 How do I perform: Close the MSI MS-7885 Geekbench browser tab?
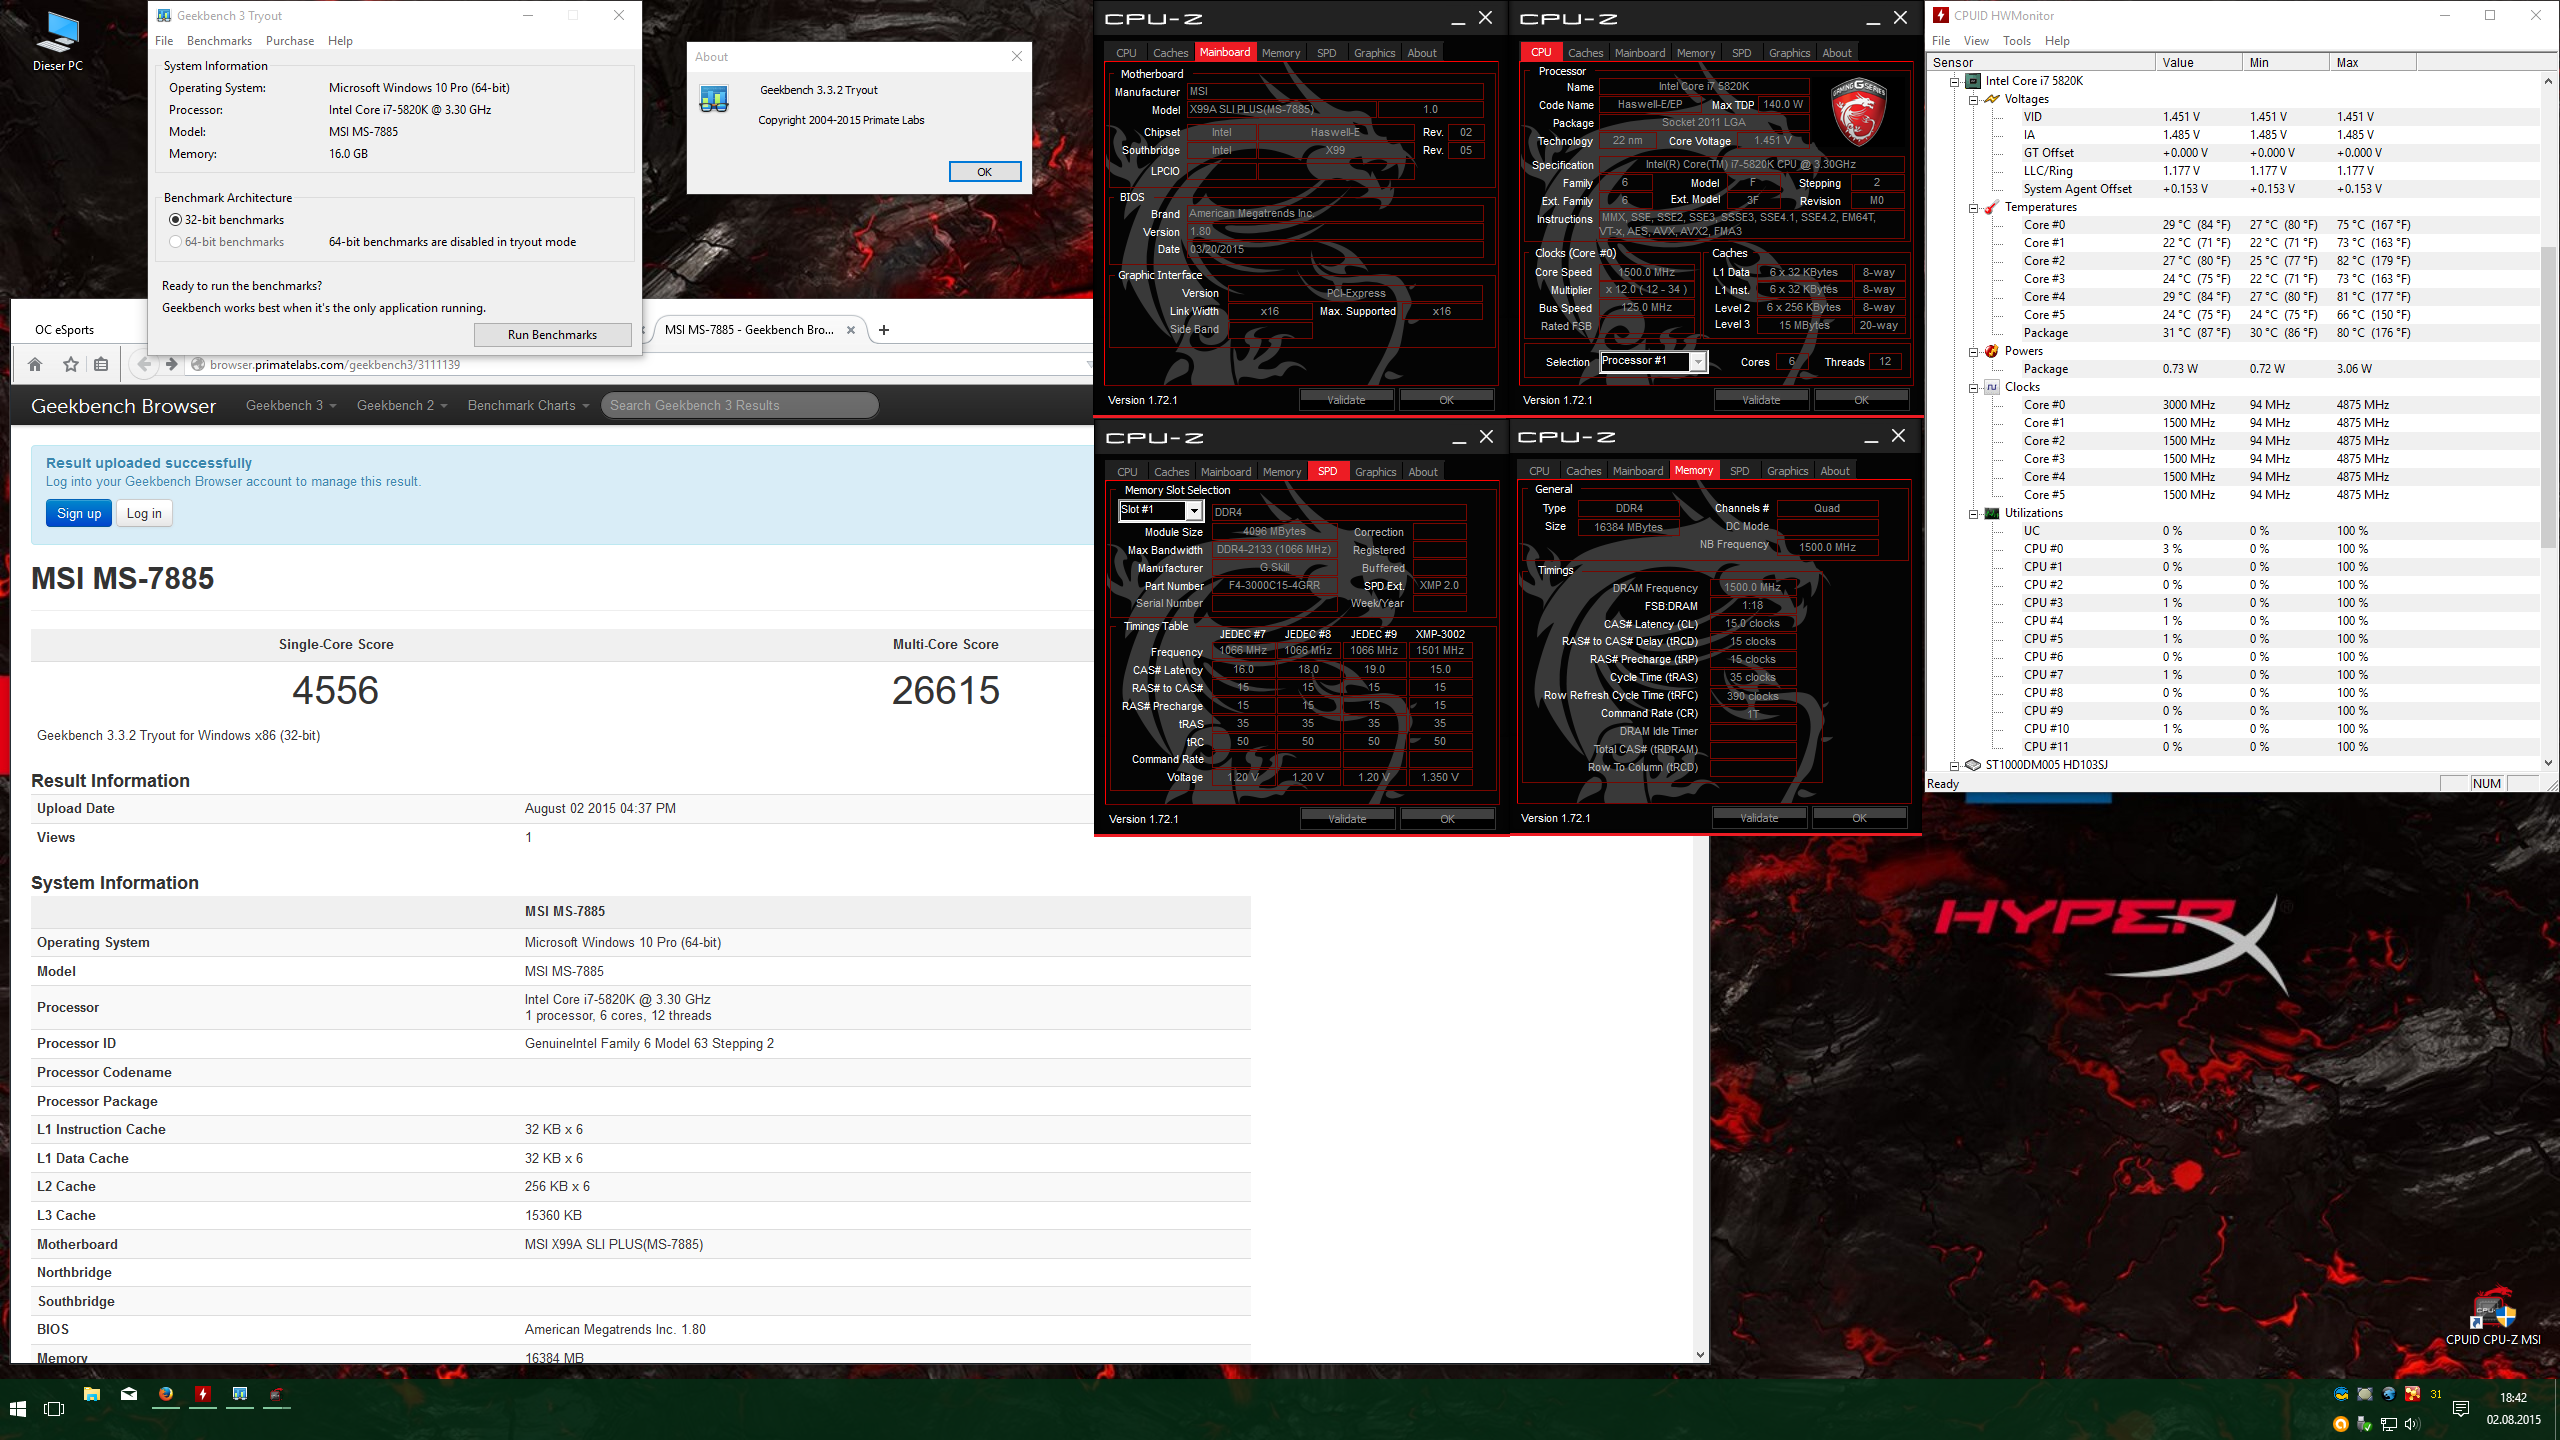click(851, 330)
